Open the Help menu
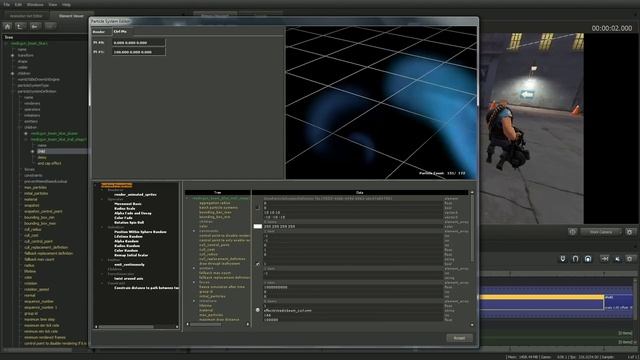 (67, 4)
